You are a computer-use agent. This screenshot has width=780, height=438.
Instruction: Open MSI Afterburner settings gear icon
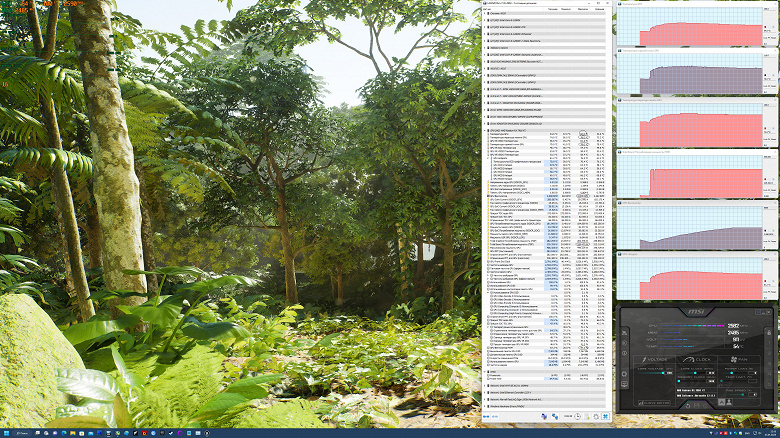(x=624, y=374)
